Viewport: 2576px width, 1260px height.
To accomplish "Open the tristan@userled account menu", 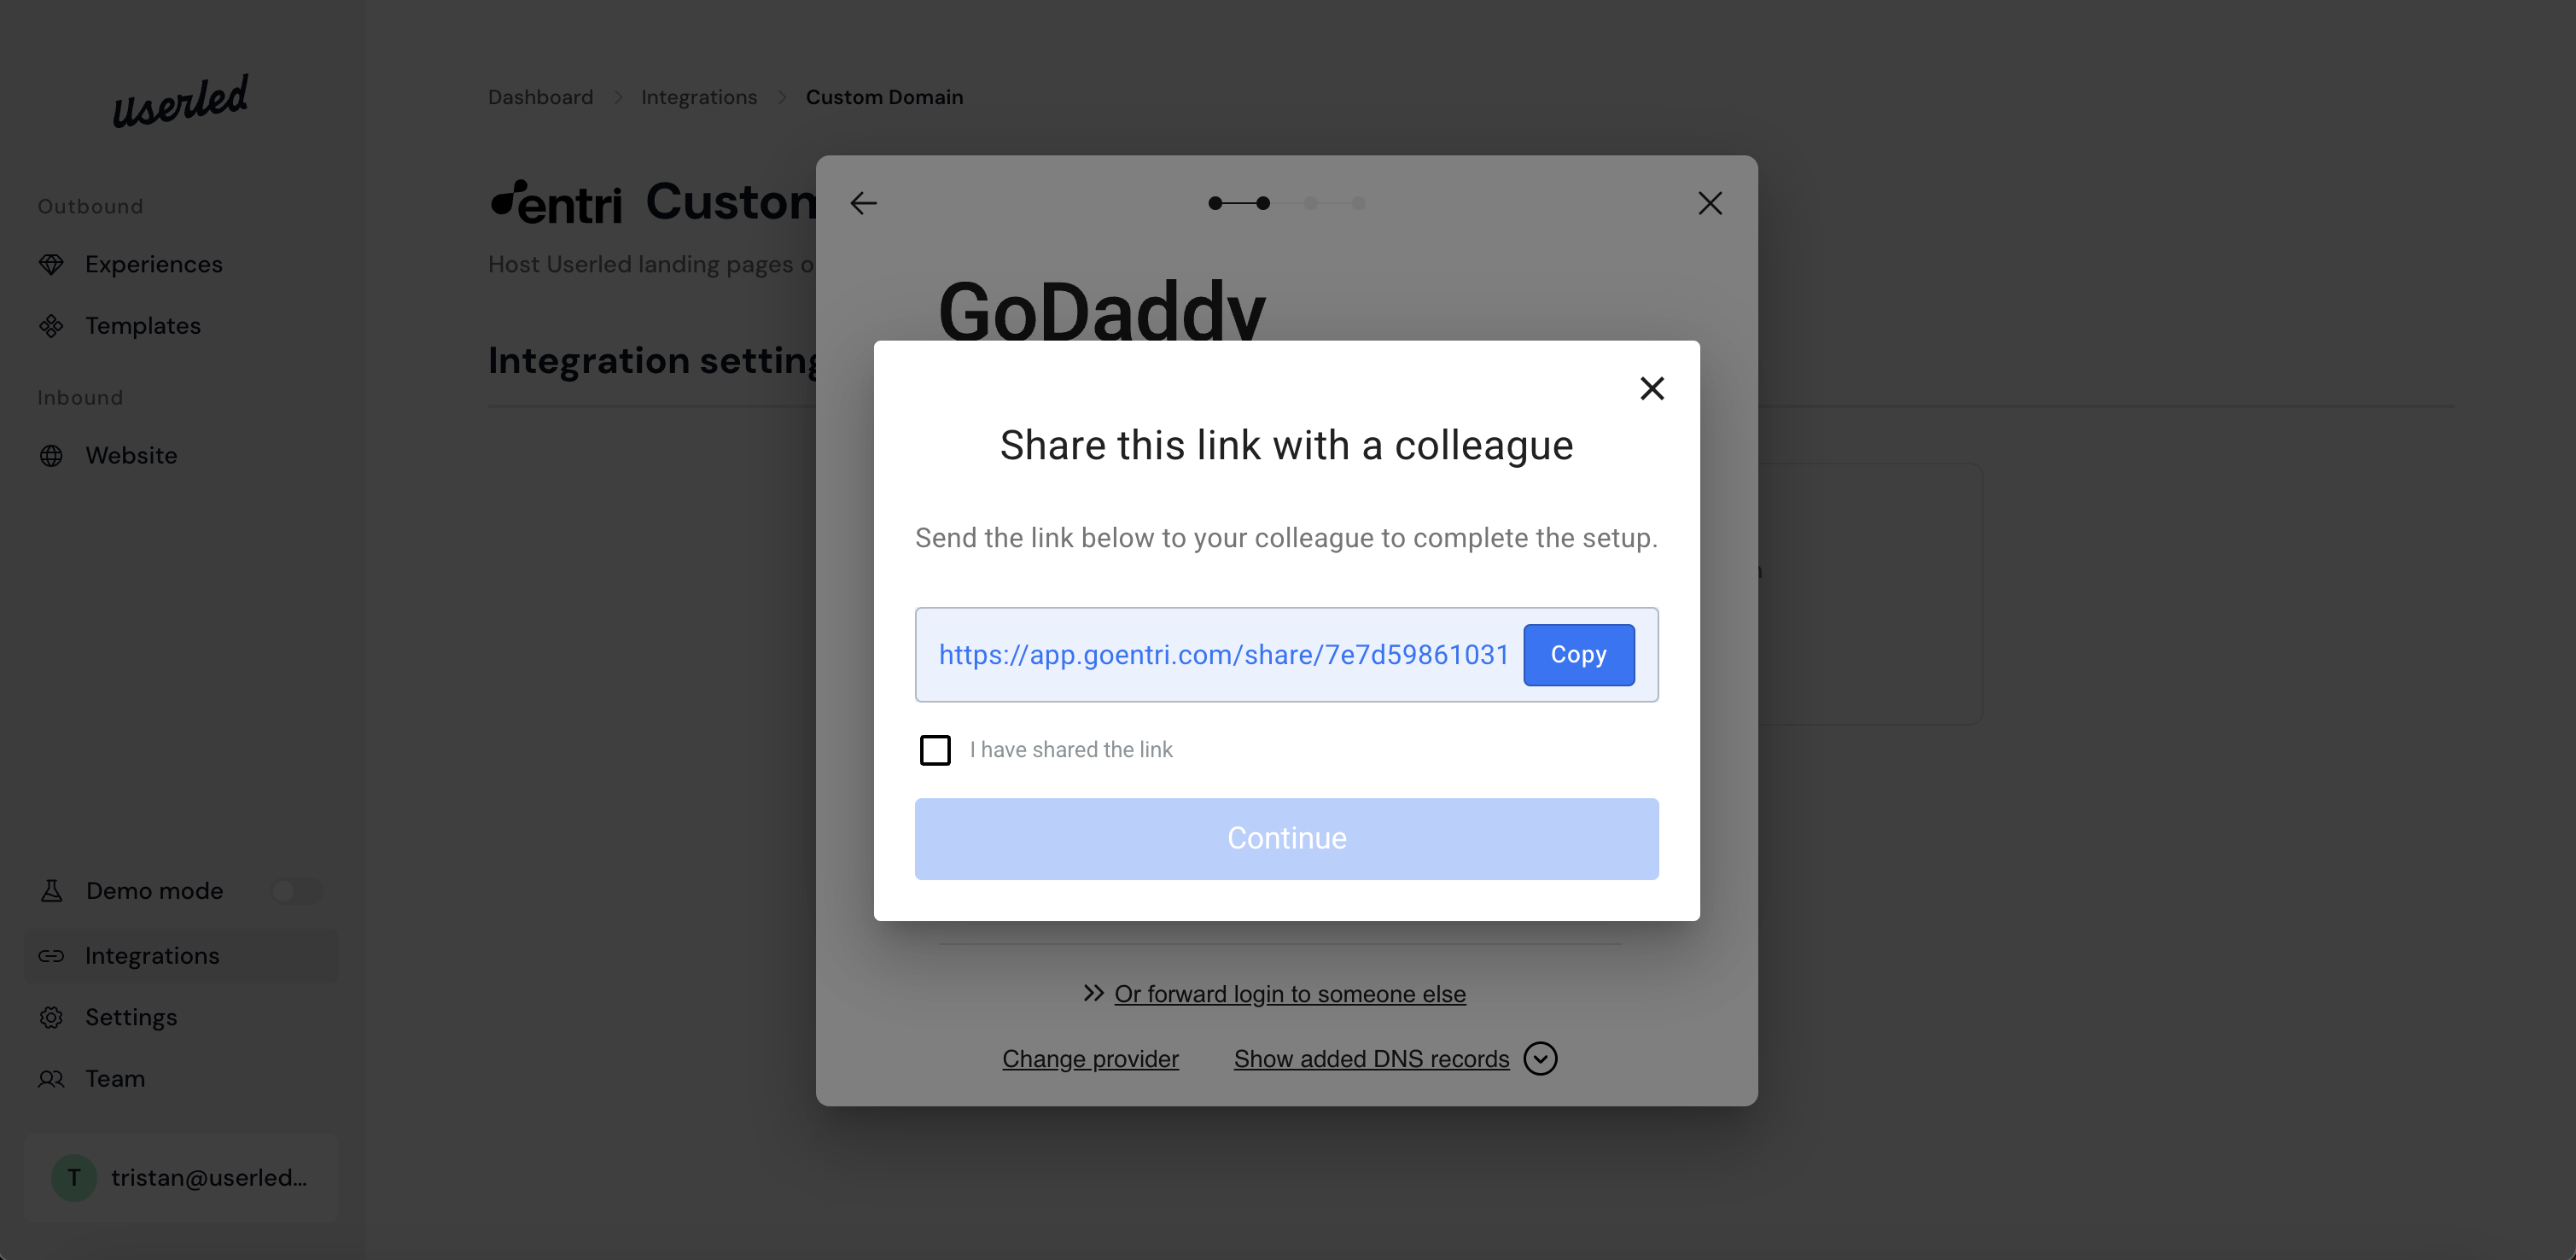I will pos(181,1178).
